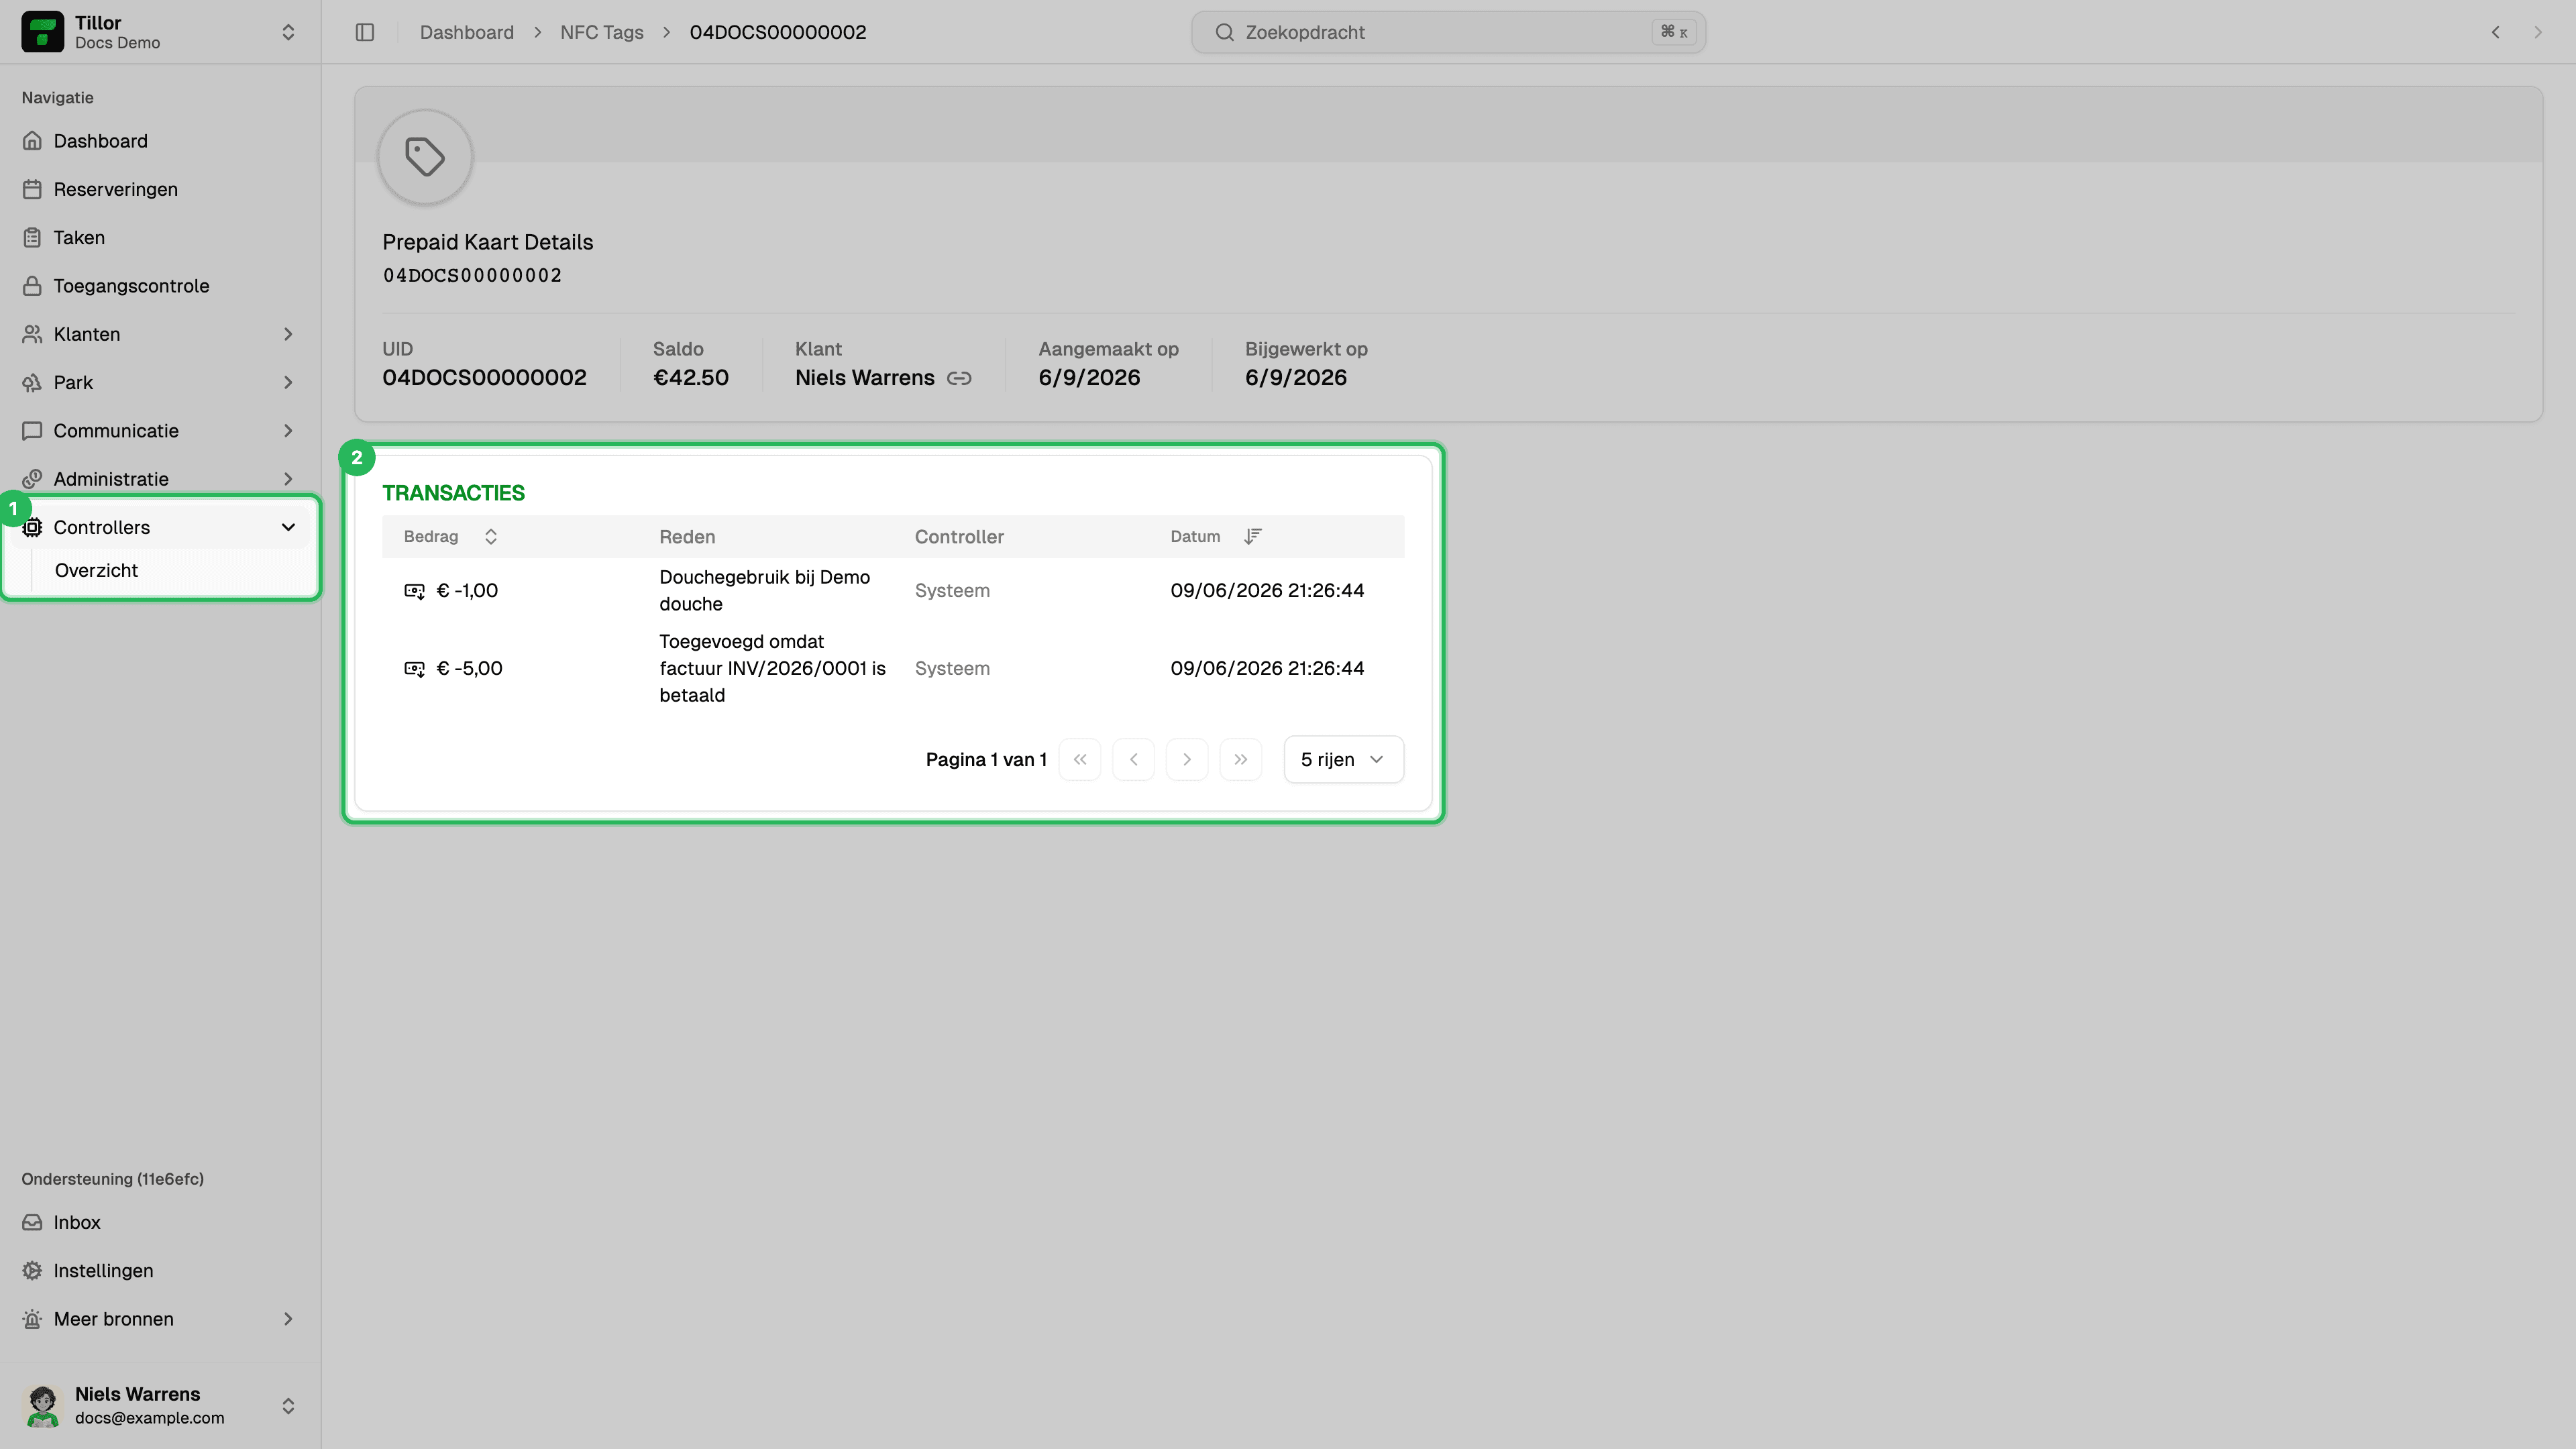Click the Niels Warrens klant name
This screenshot has width=2576, height=1449.
point(865,378)
